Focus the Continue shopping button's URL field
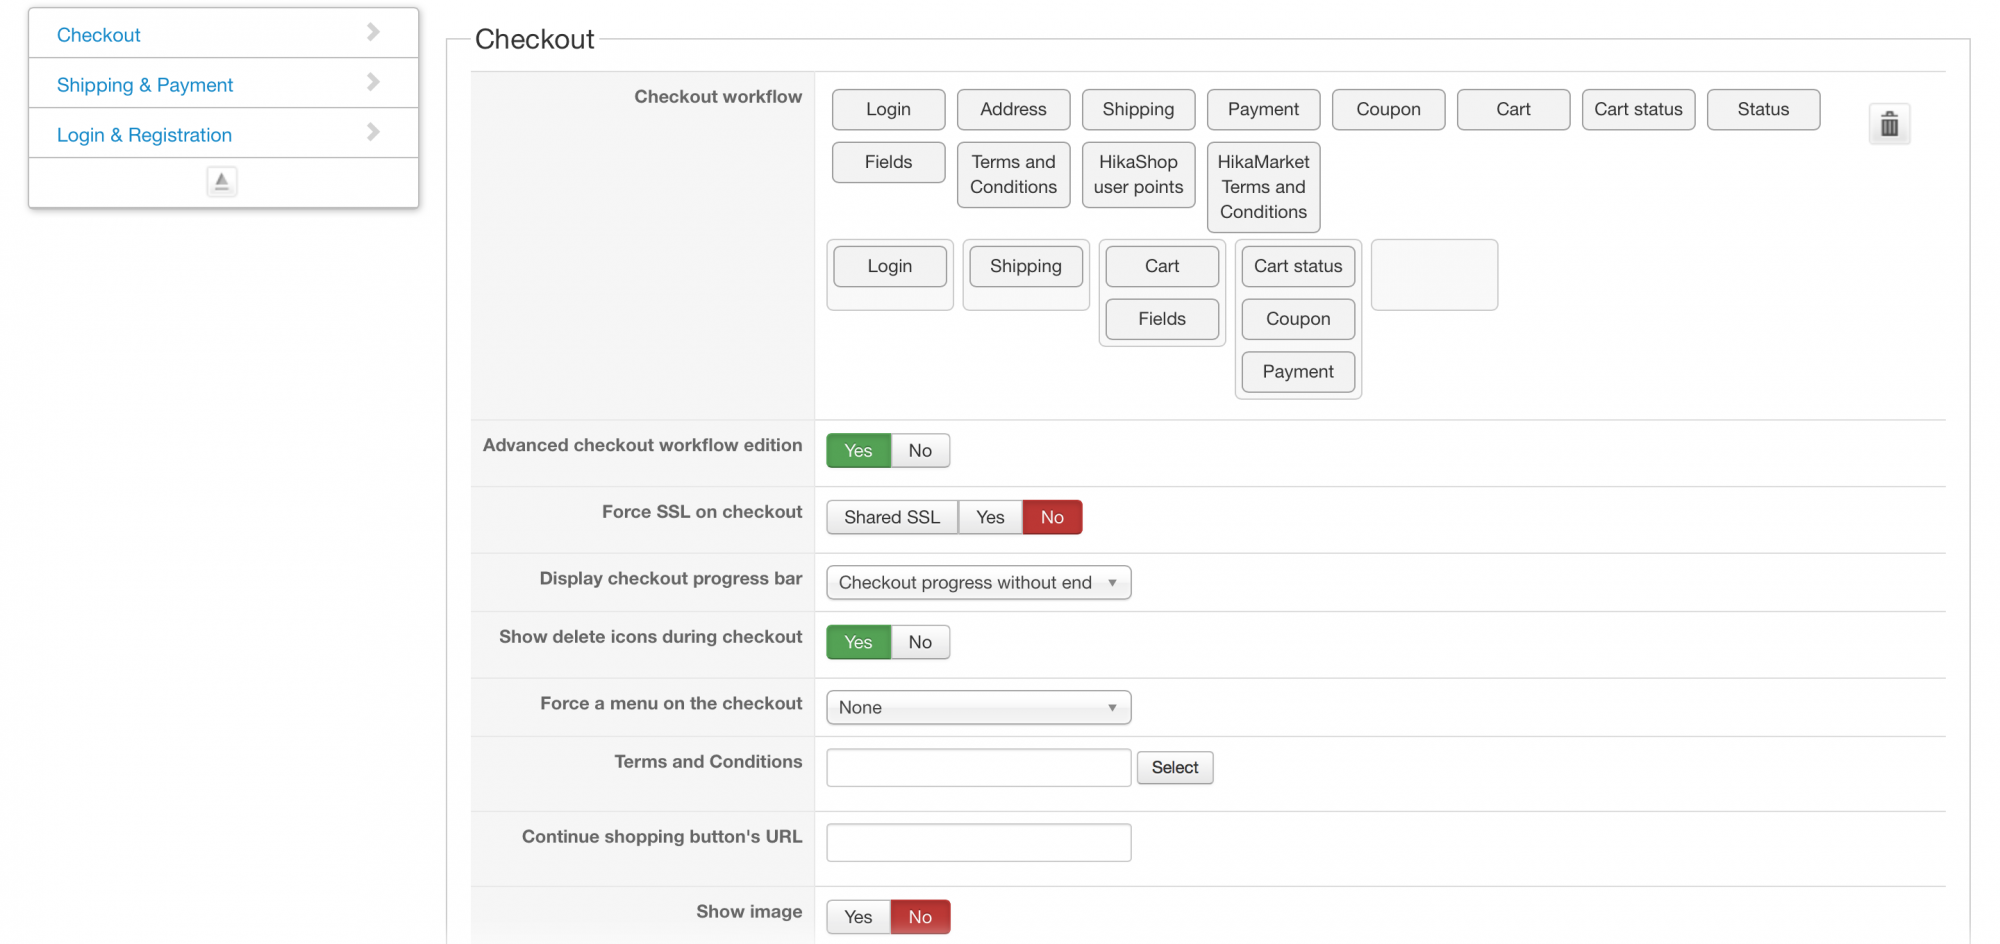The image size is (2000, 944). 978,843
